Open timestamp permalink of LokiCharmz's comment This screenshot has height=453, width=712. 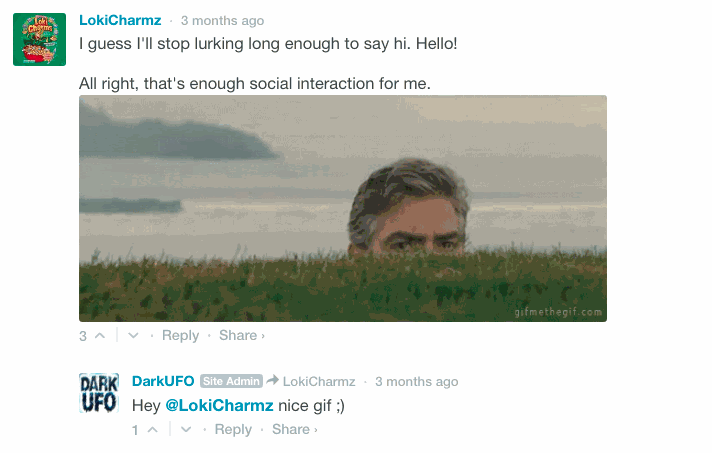coord(222,21)
